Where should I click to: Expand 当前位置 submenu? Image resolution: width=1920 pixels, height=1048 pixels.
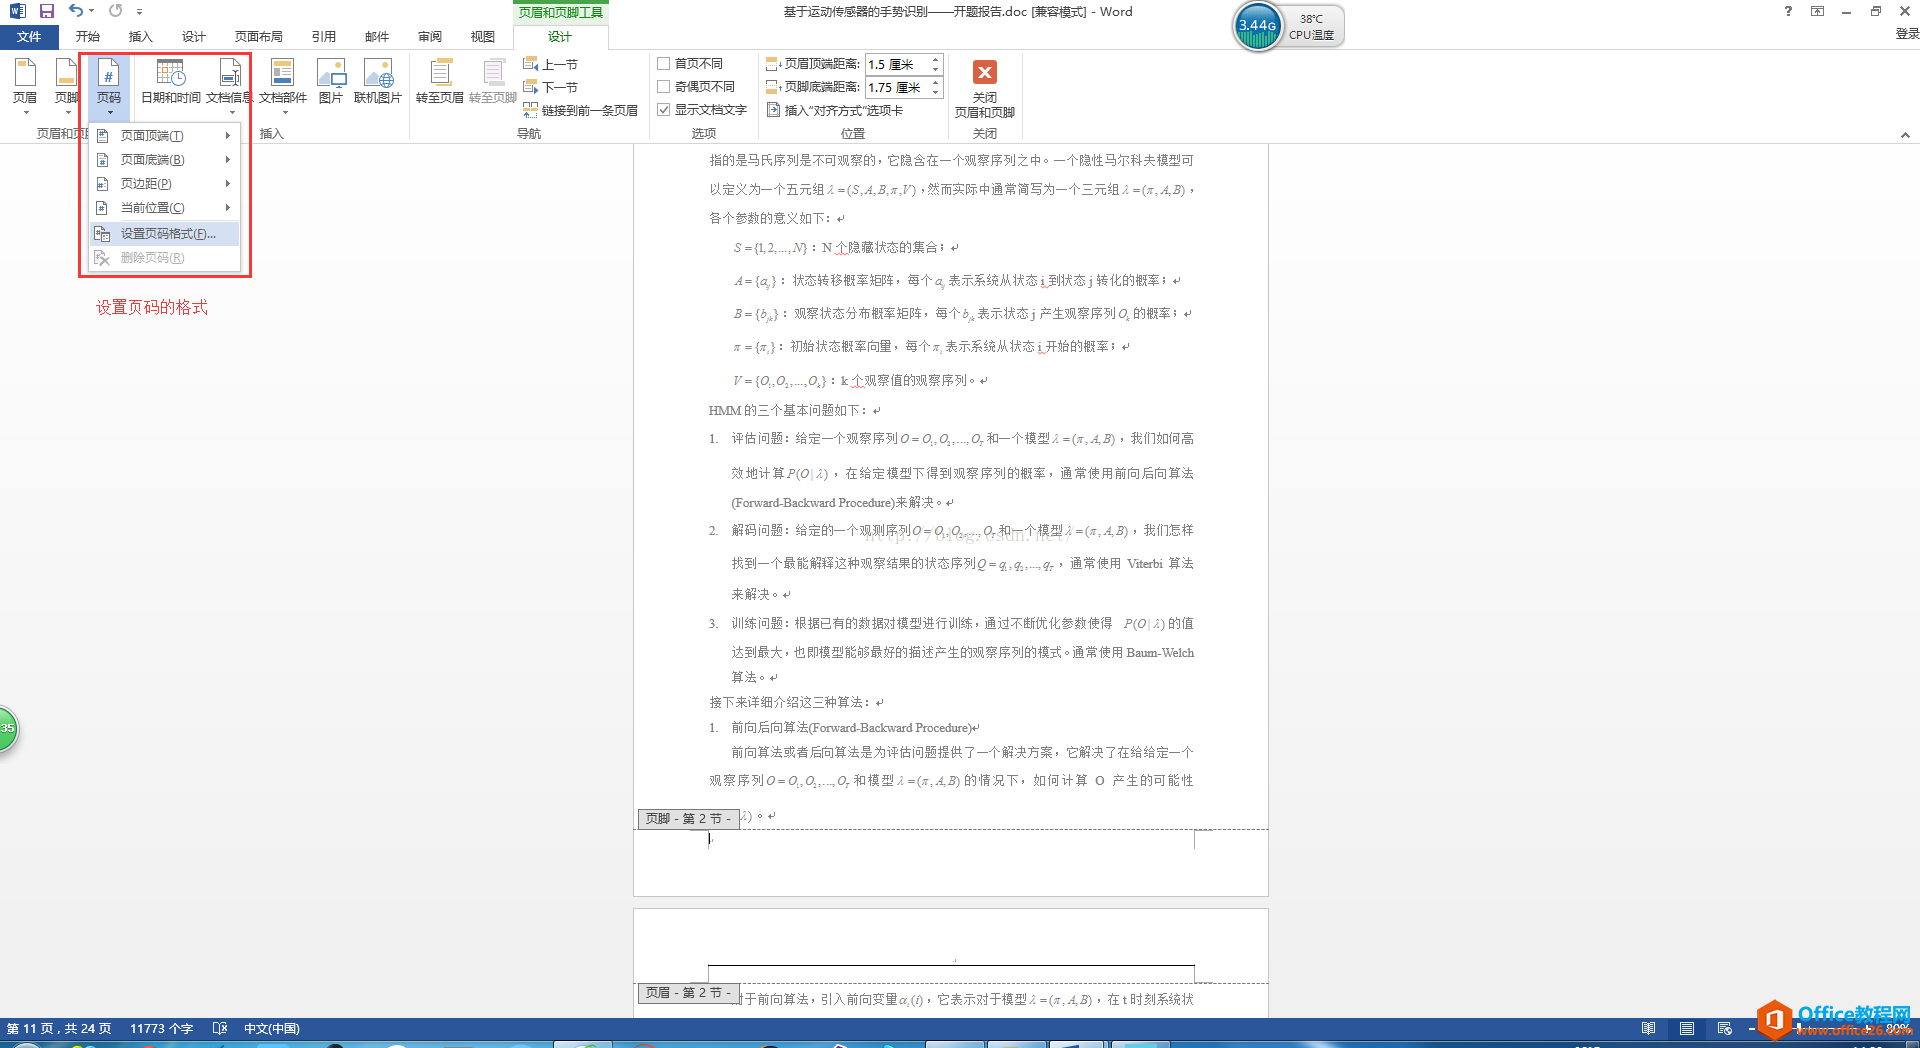tap(165, 208)
